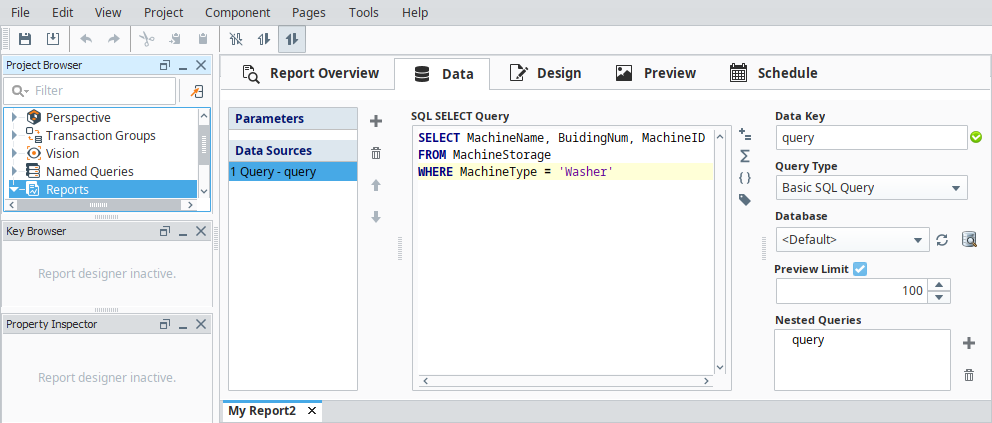Select query in Nested Queries list
This screenshot has height=423, width=992.
(808, 340)
